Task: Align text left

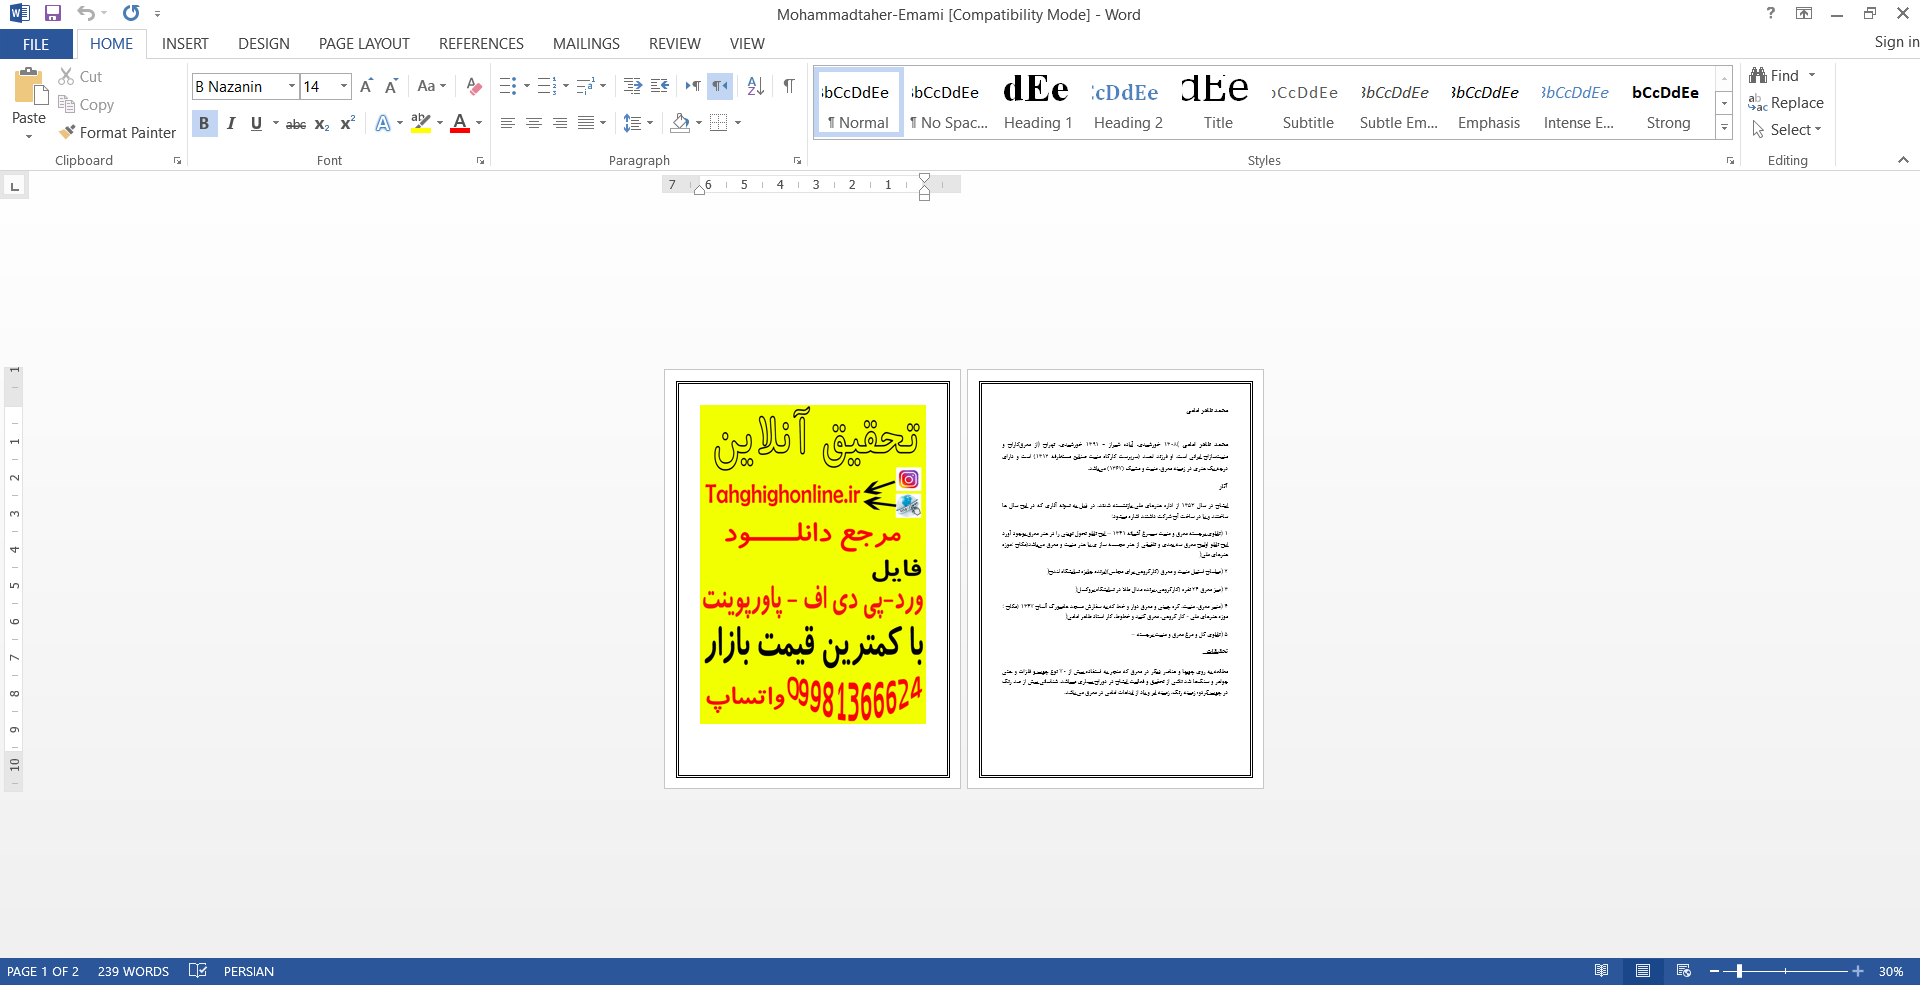Action: tap(508, 123)
